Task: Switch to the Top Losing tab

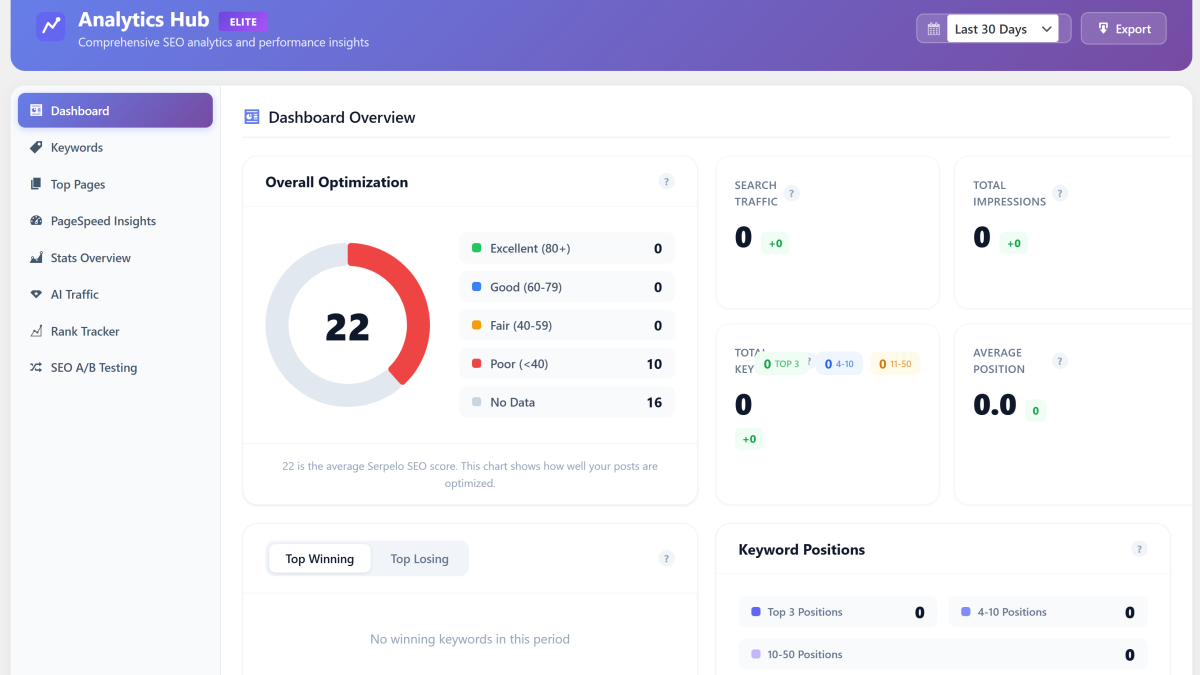Action: point(419,558)
